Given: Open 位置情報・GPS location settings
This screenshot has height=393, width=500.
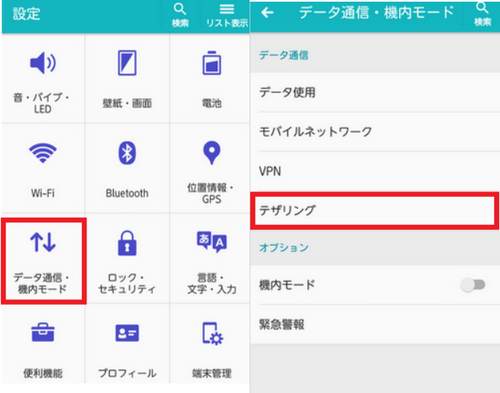Looking at the screenshot, I should 210,168.
